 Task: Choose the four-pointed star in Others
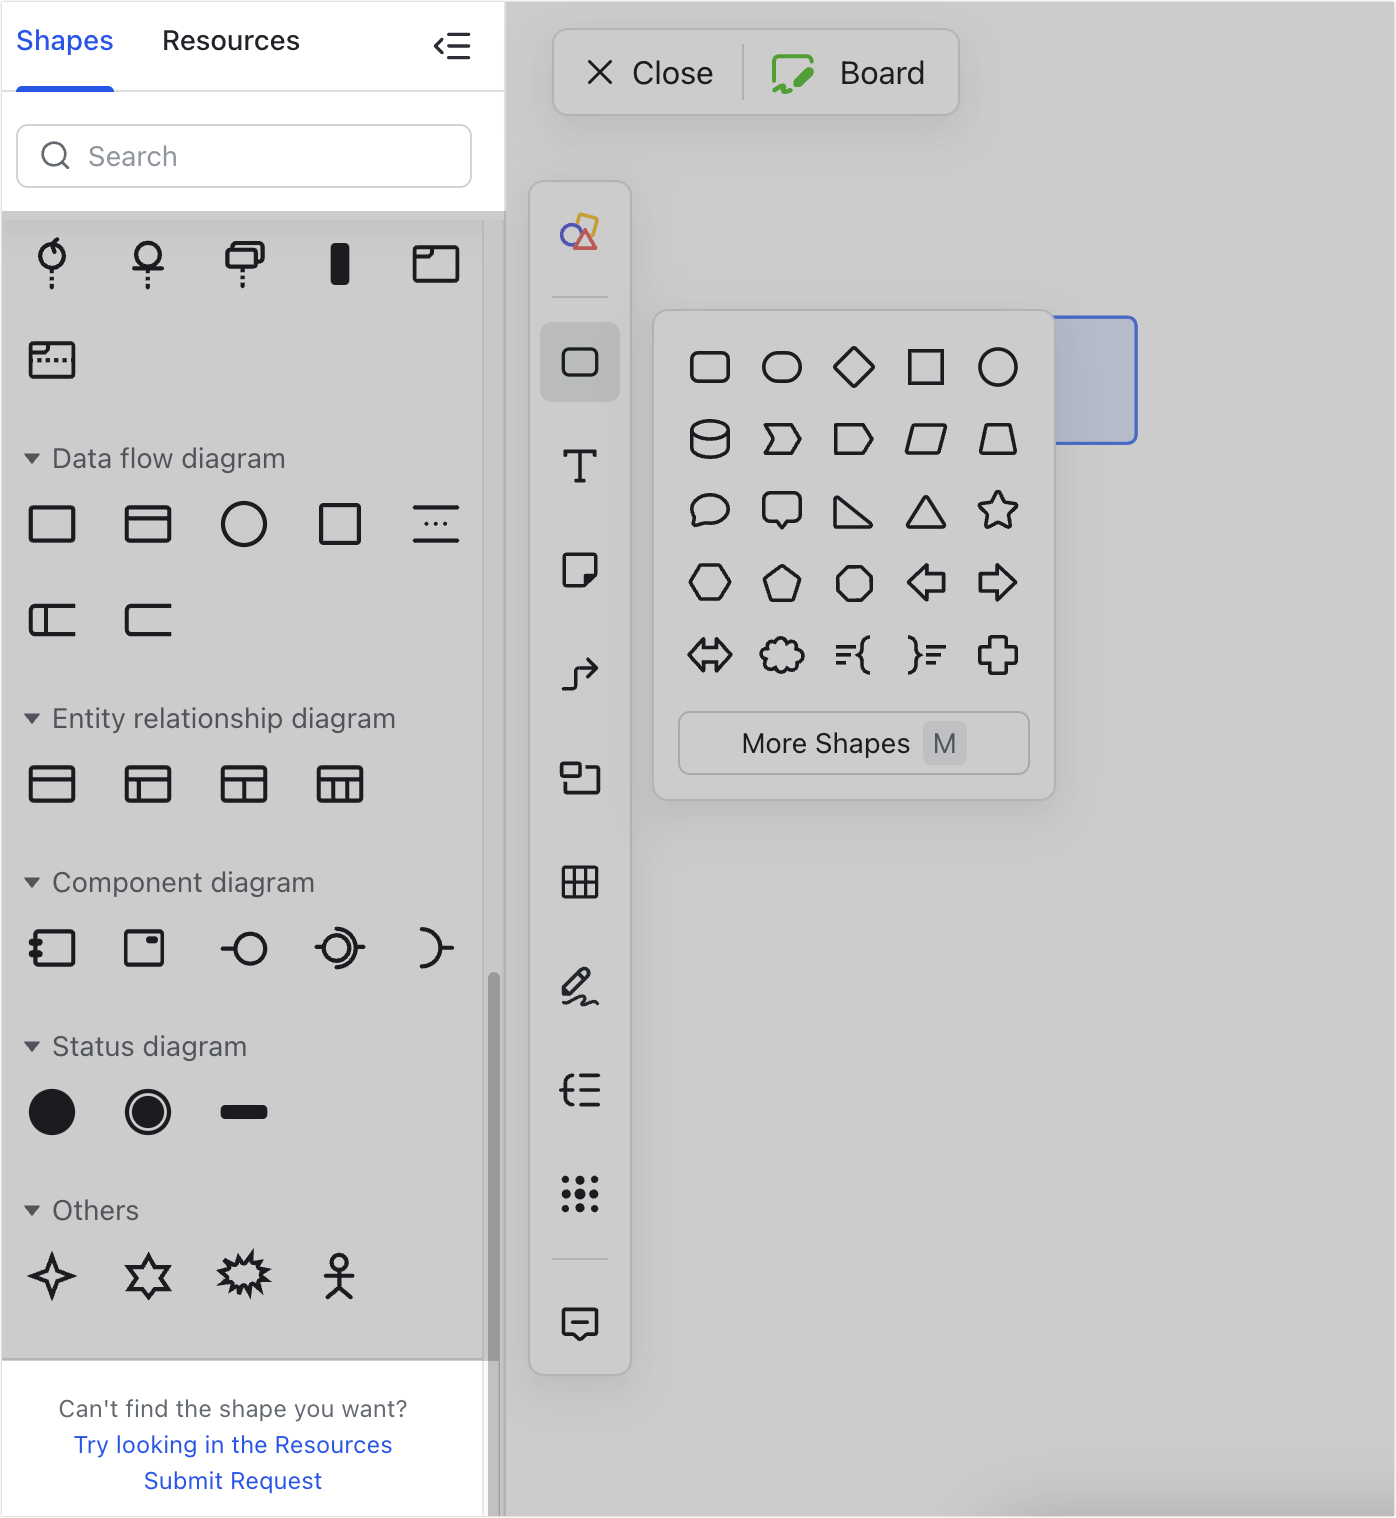pos(52,1276)
